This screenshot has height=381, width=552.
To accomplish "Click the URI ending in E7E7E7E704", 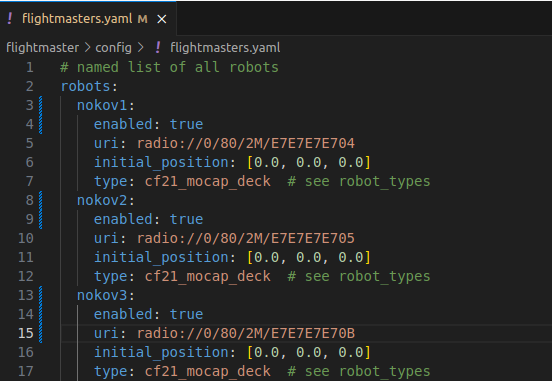I will (x=246, y=143).
